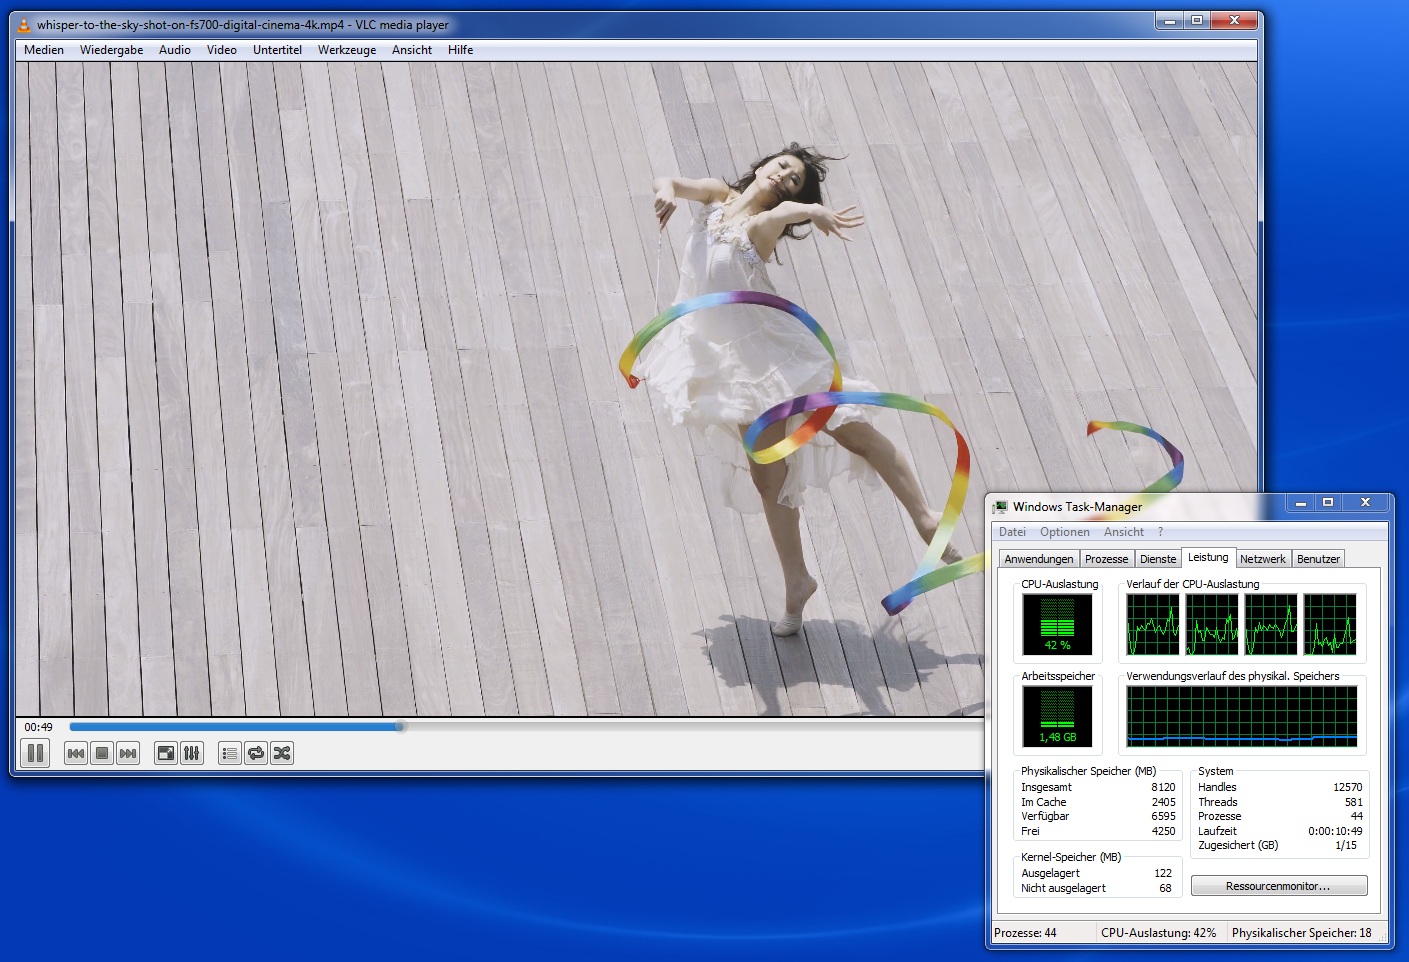Click the Ressourcenmonitor... button
This screenshot has width=1409, height=962.
pyautogui.click(x=1278, y=886)
